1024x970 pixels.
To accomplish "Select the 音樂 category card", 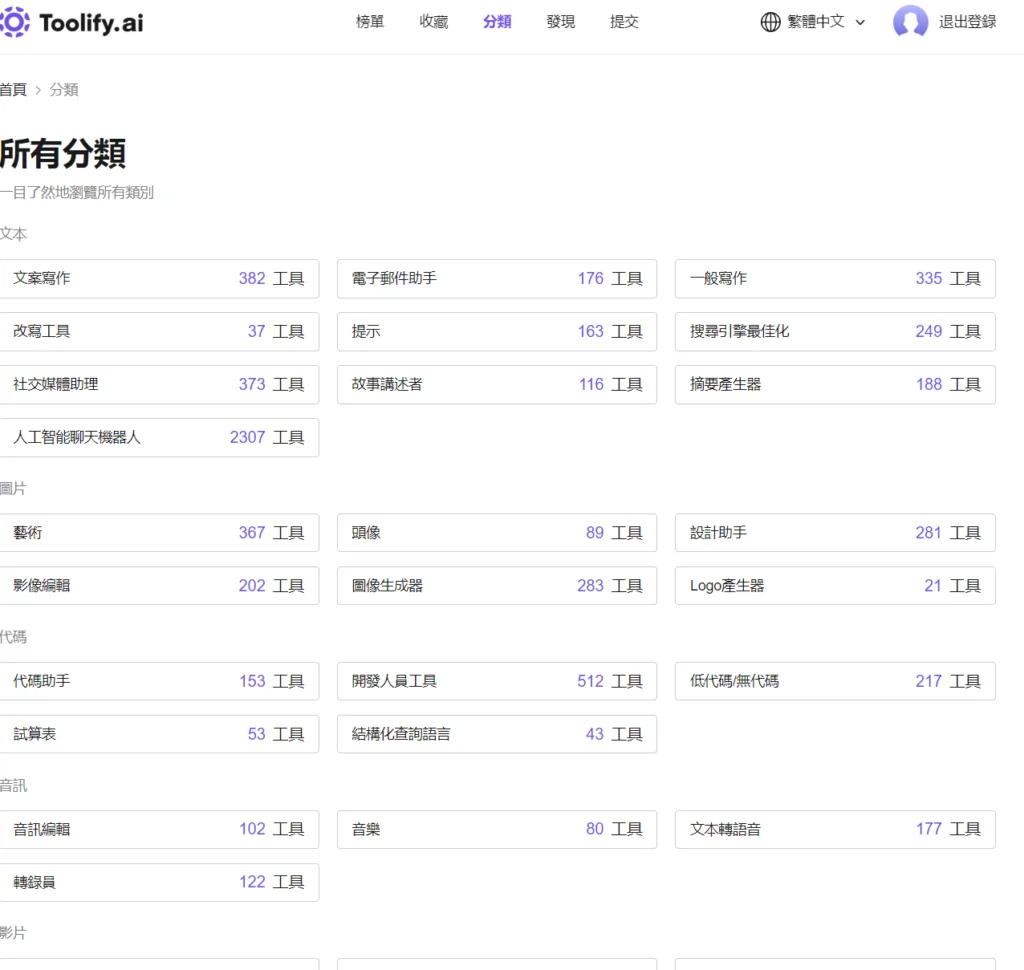I will (x=497, y=830).
